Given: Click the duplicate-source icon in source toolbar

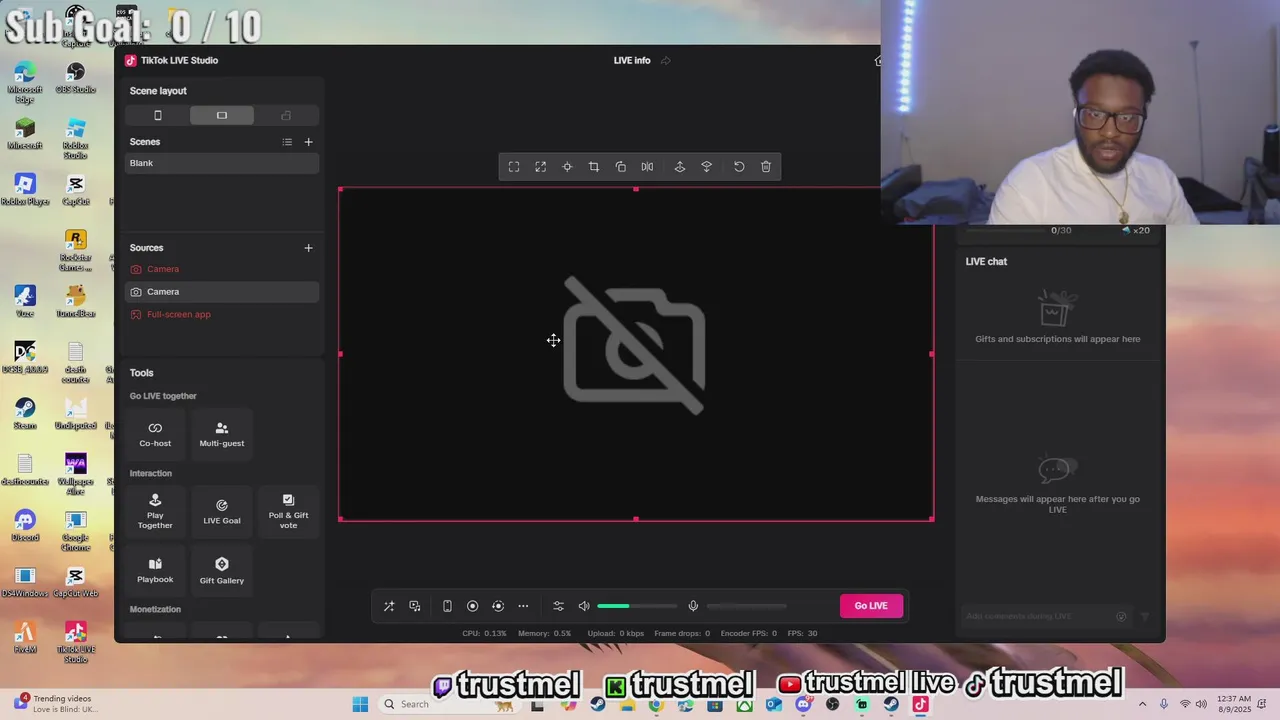Looking at the screenshot, I should [621, 167].
